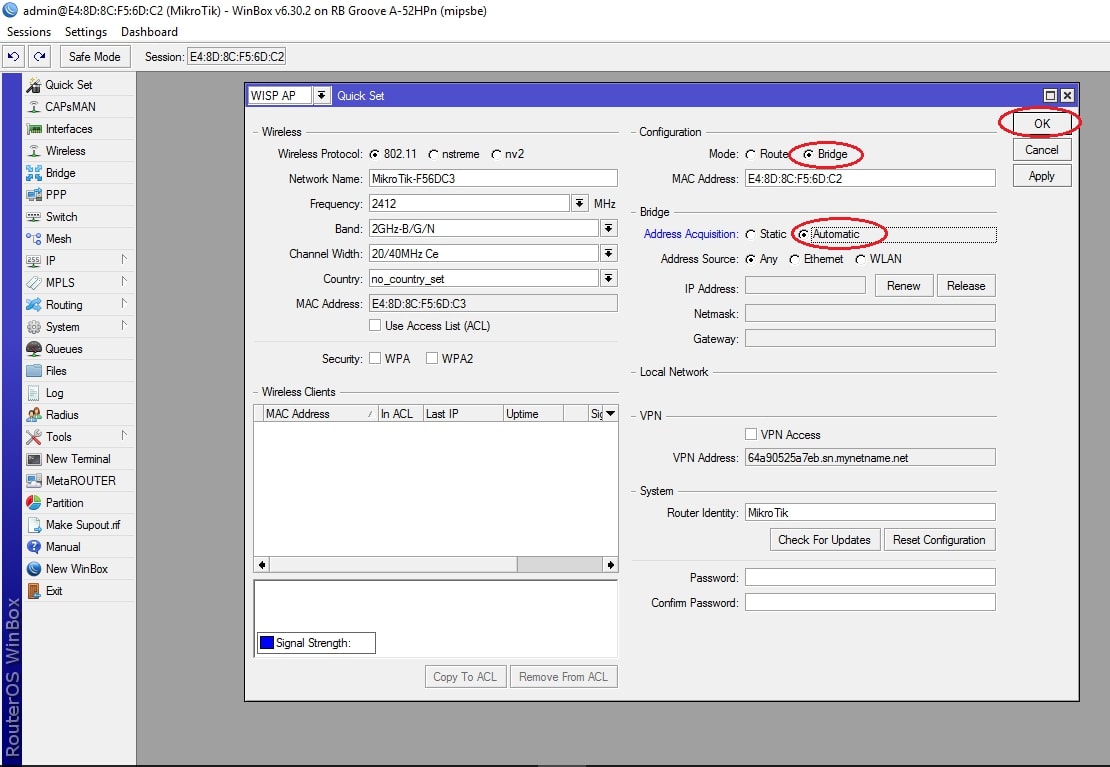Launch New Terminal from the sidebar
Screen dimensions: 1110x767
(79, 459)
